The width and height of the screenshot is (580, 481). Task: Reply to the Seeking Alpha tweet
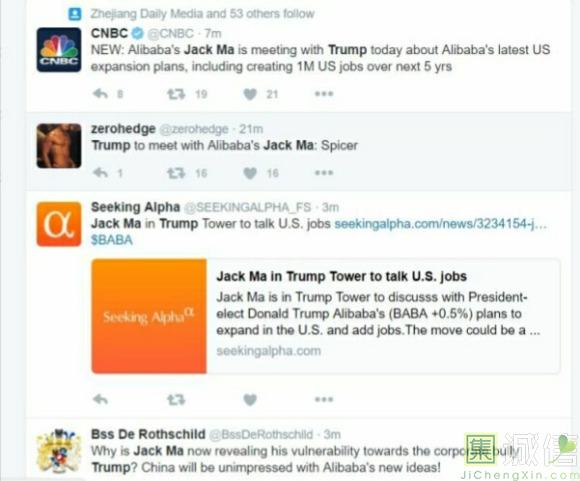click(100, 399)
